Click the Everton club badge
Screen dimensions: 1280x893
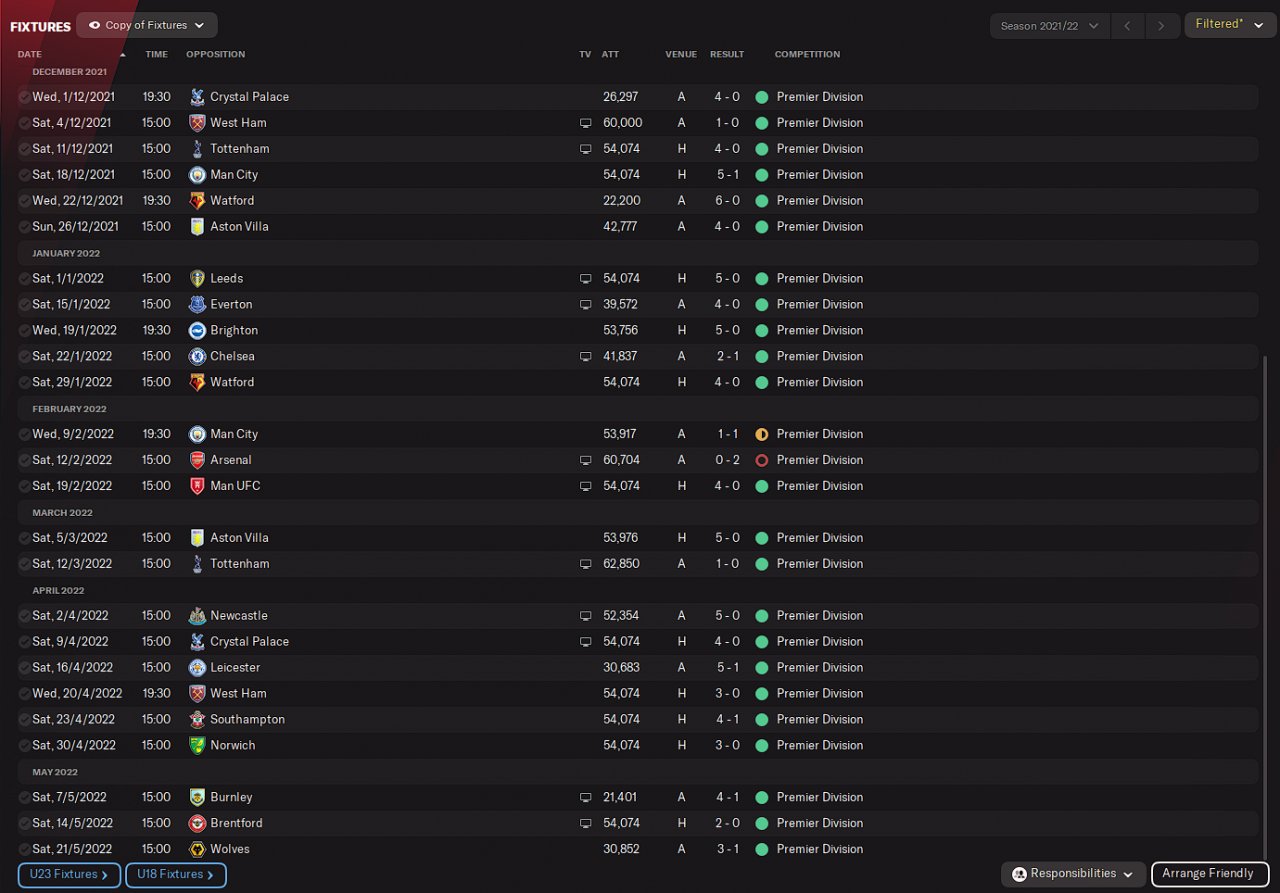pyautogui.click(x=197, y=305)
